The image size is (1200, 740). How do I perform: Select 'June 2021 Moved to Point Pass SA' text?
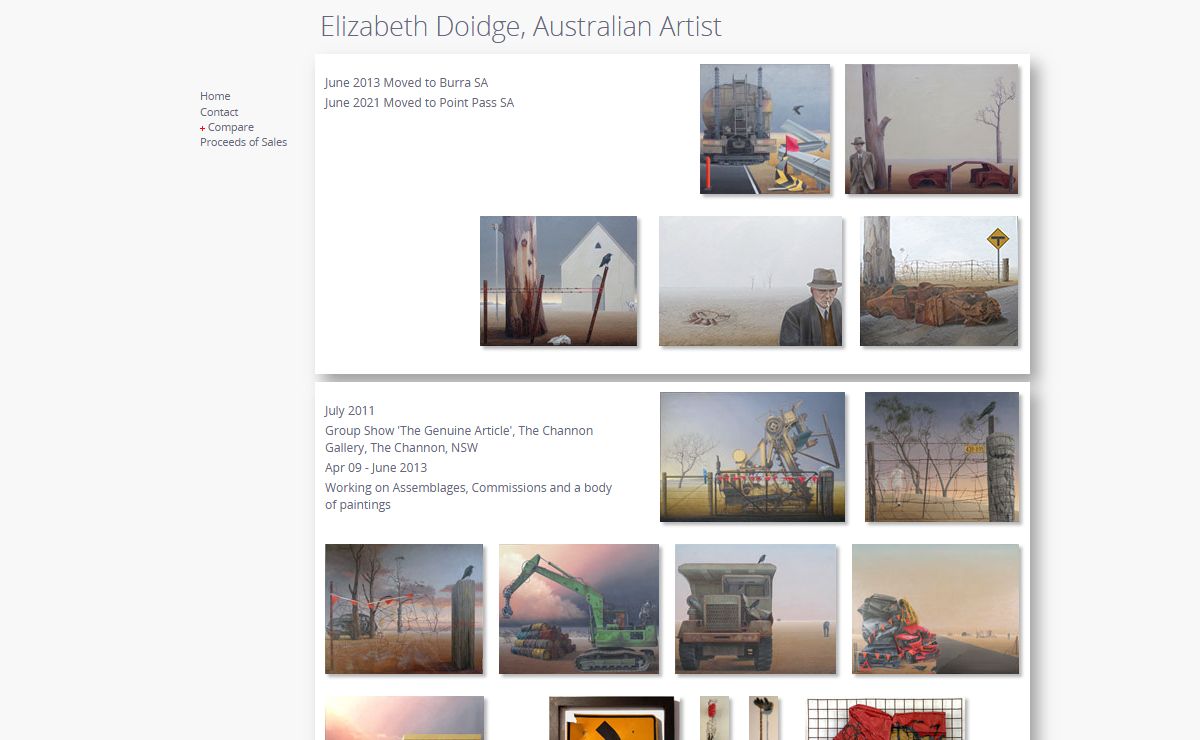pos(419,103)
